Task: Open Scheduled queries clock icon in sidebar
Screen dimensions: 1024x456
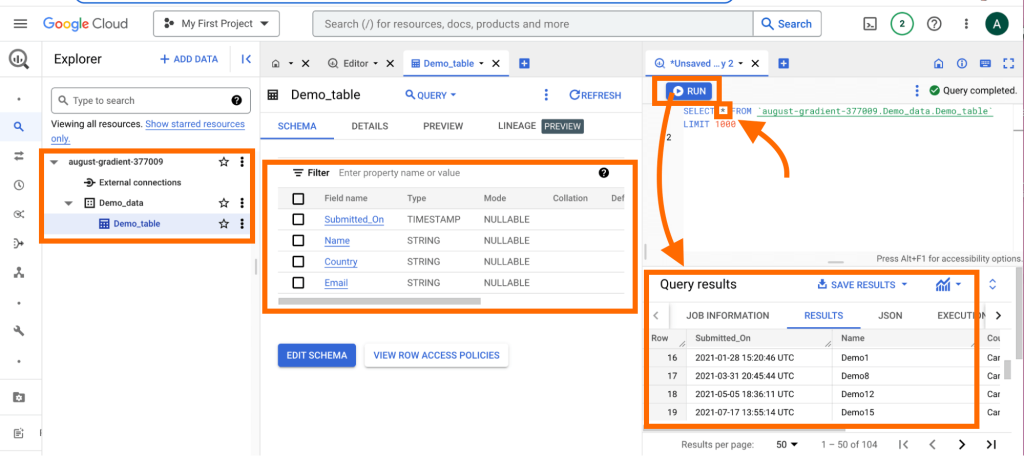Action: (19, 185)
